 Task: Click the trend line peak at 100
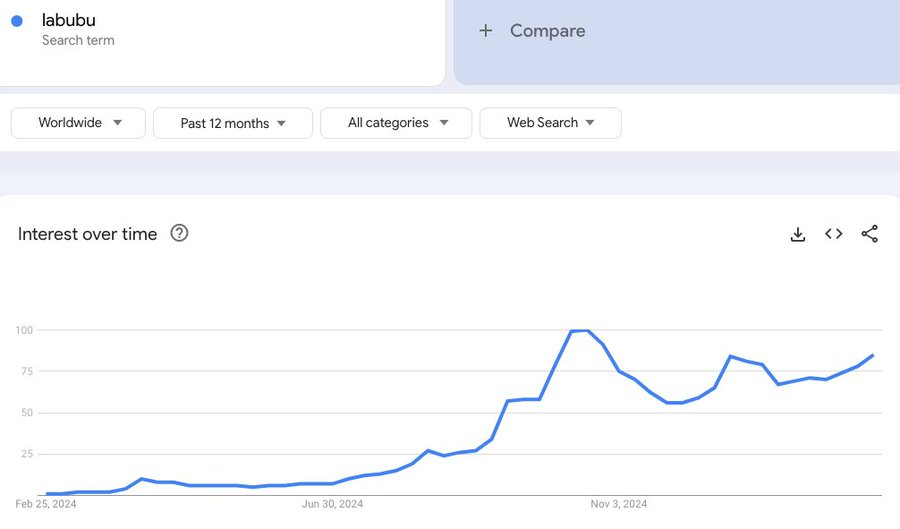(x=580, y=330)
